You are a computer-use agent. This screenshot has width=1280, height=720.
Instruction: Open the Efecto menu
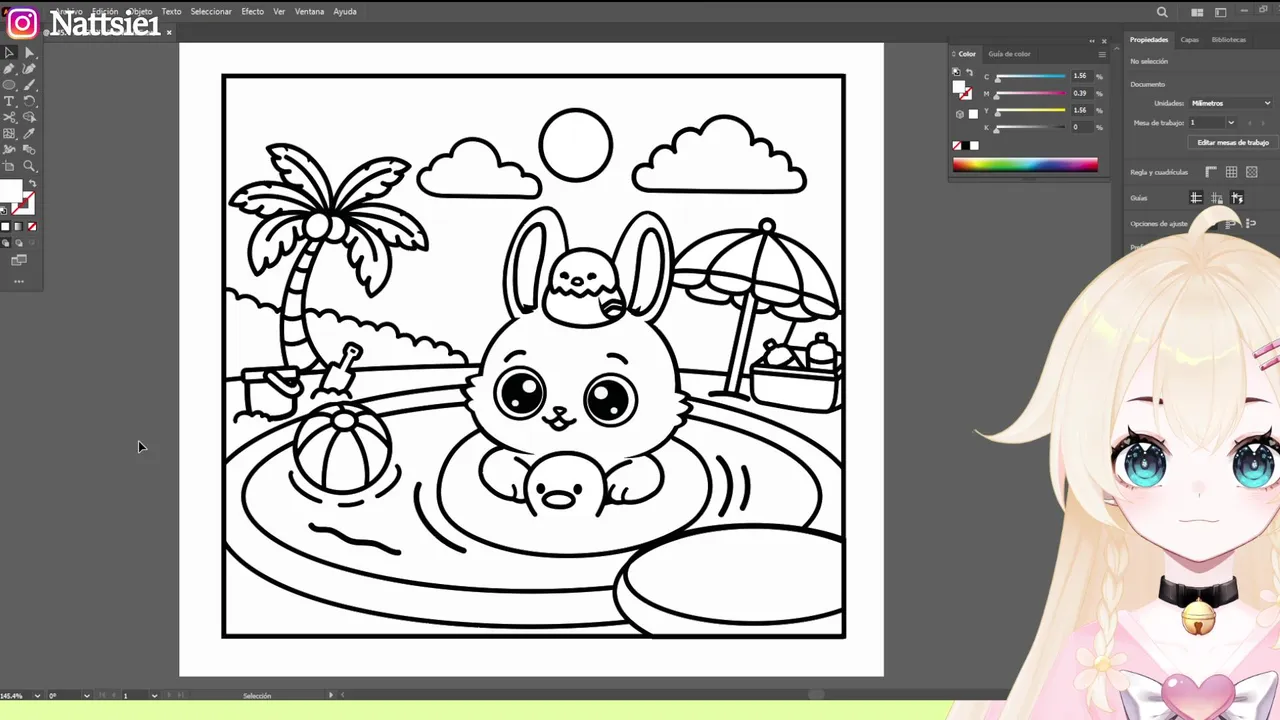253,12
